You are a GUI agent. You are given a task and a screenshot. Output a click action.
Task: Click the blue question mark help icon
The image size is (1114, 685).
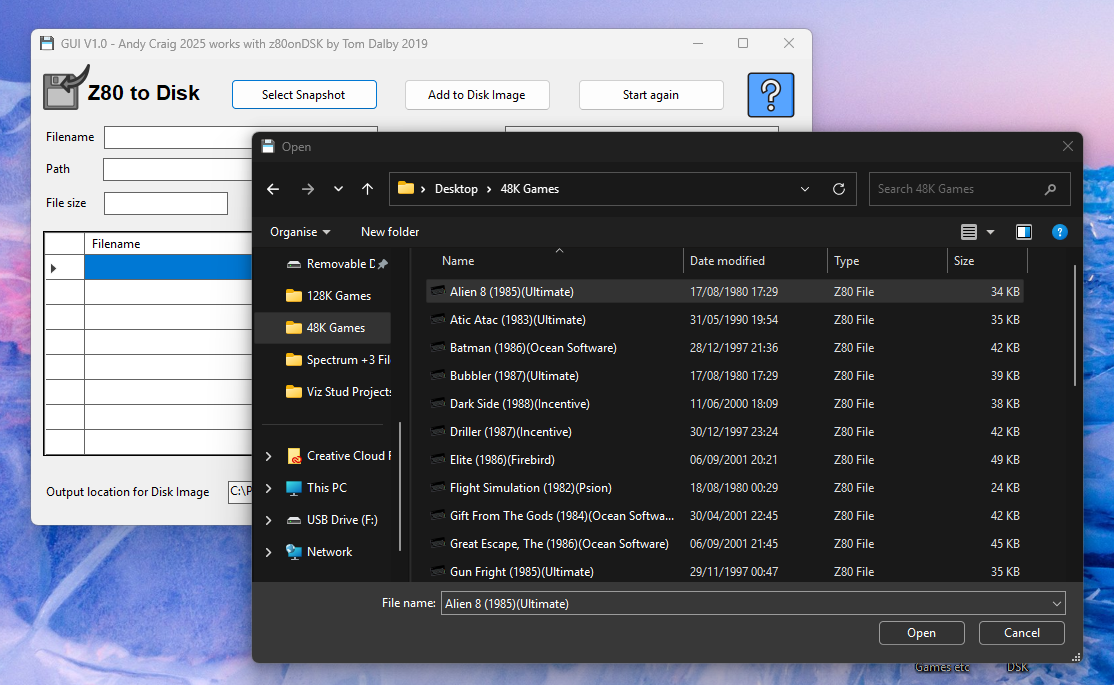coord(770,95)
